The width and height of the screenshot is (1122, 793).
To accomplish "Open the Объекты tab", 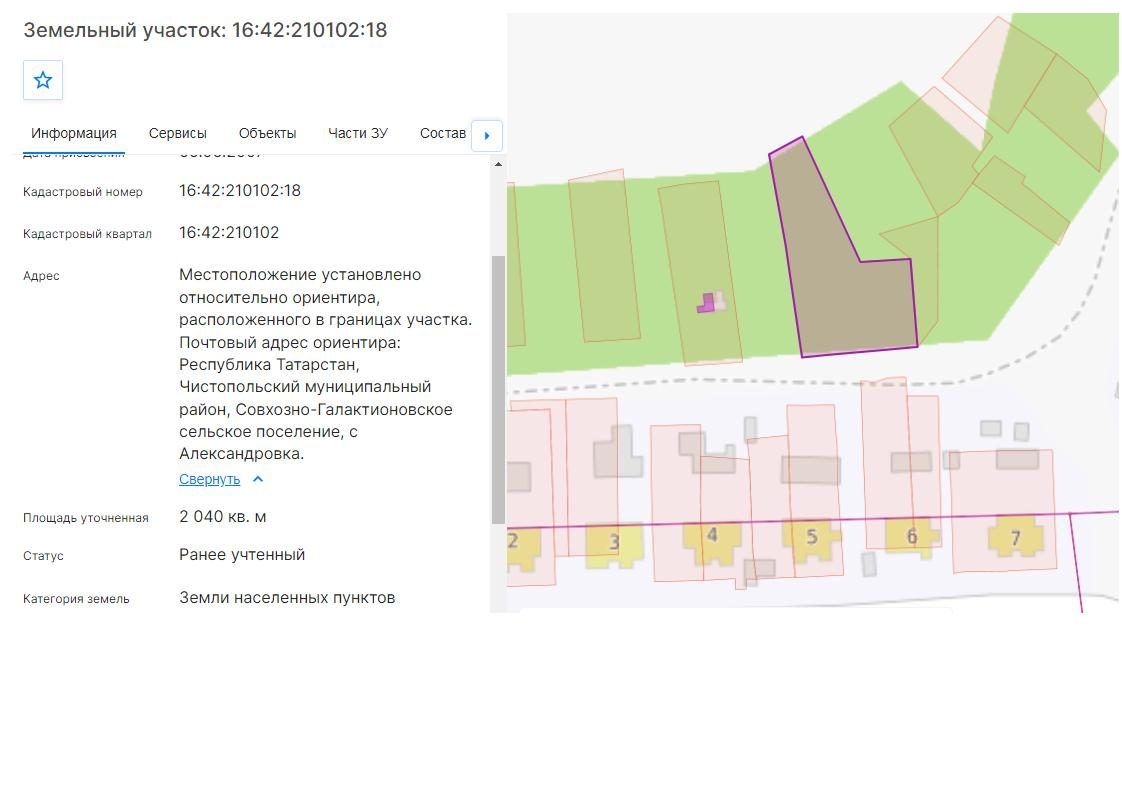I will [x=268, y=133].
